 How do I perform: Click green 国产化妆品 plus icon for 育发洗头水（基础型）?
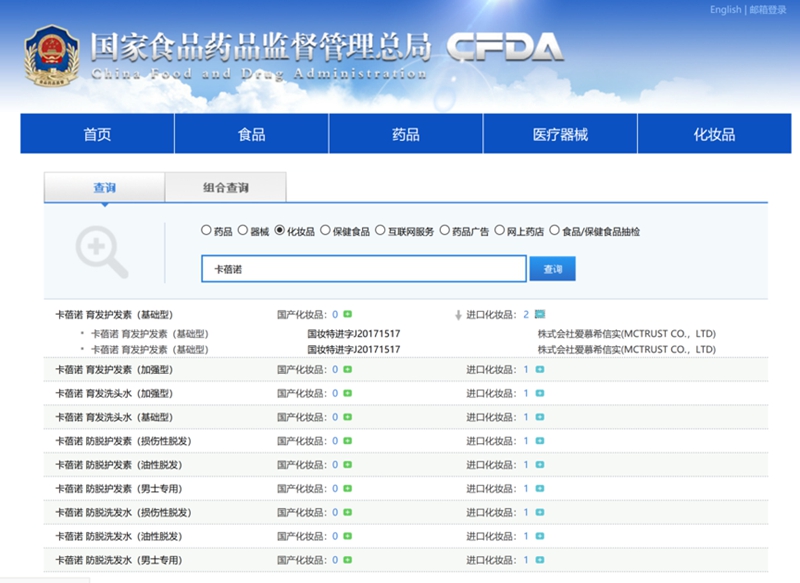(347, 417)
